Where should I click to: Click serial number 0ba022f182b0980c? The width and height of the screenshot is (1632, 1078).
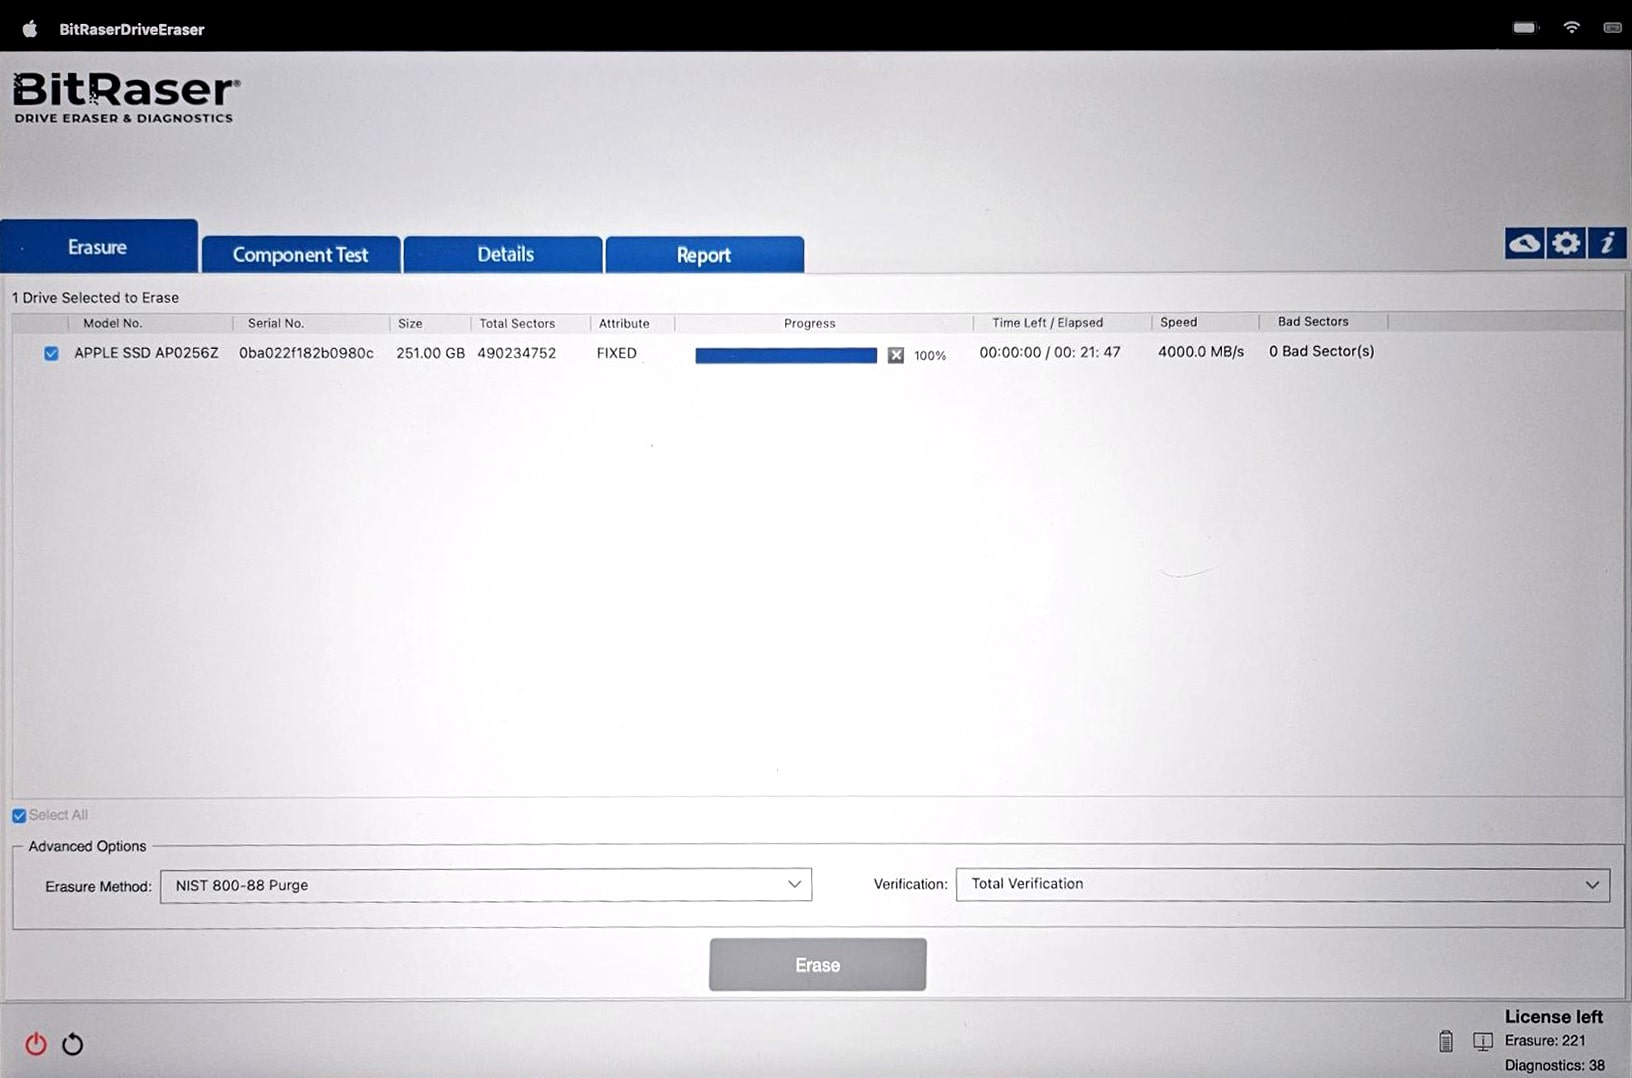pos(306,353)
